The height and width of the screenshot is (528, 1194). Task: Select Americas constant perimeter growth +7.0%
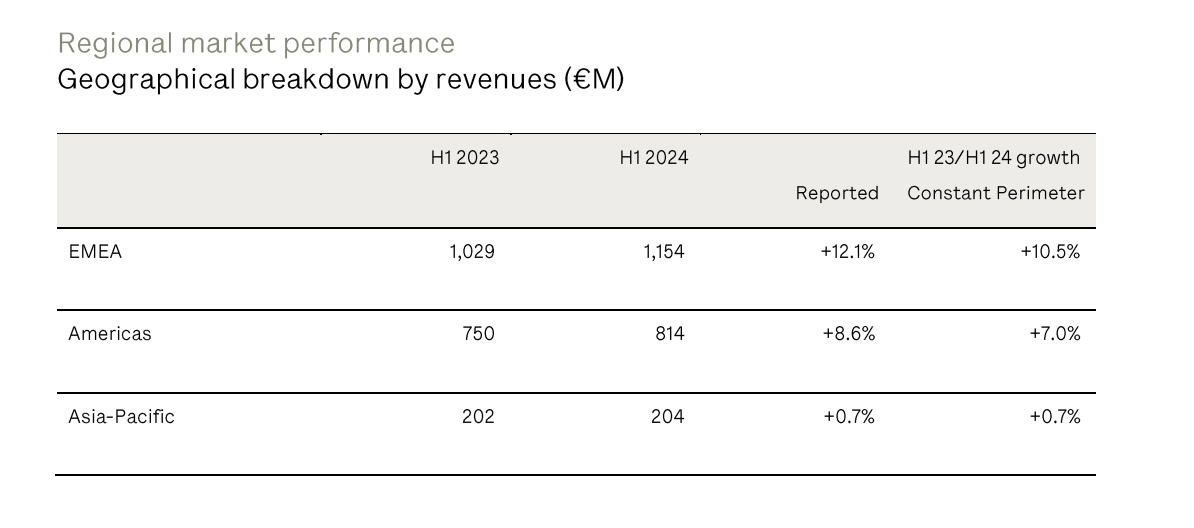coord(1054,334)
